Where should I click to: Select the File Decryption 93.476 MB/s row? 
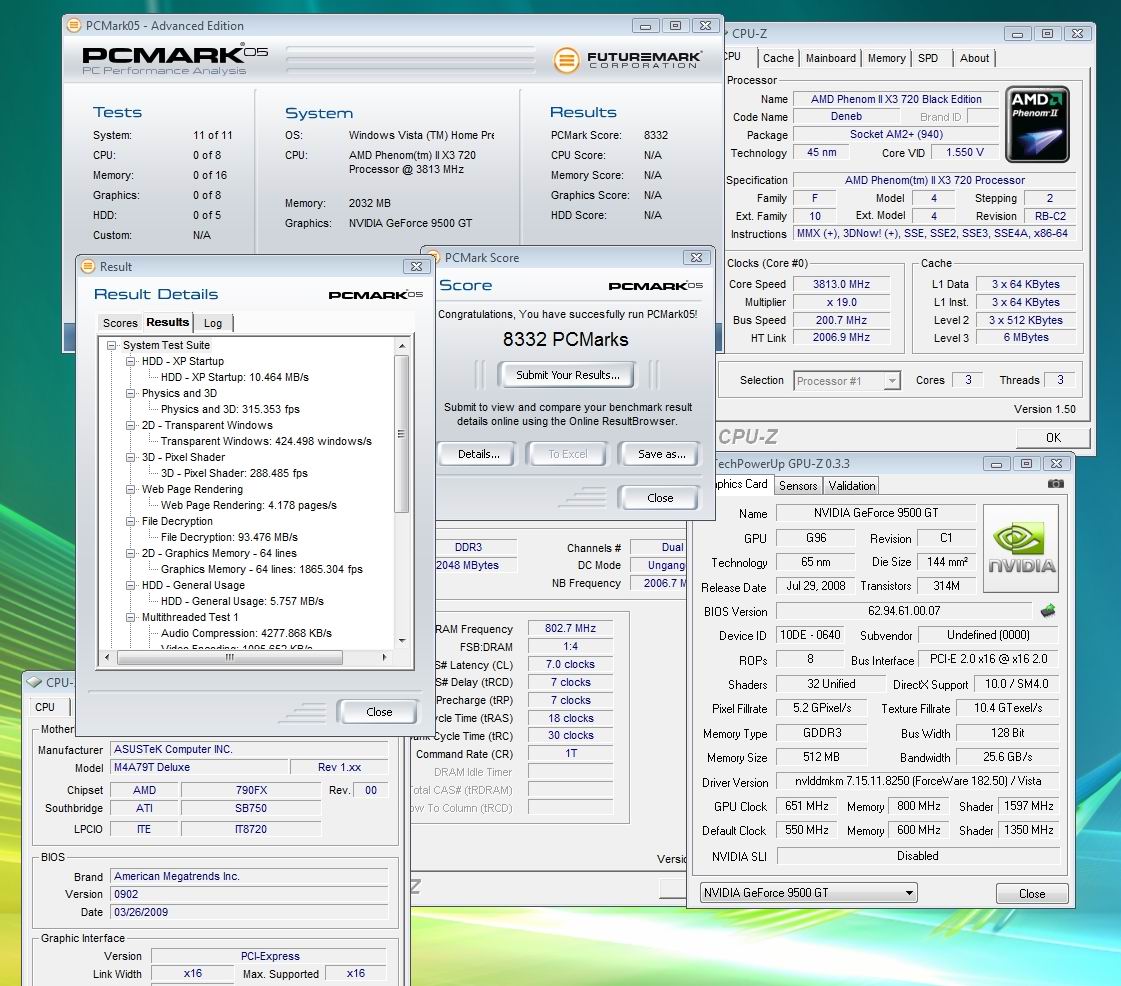coord(229,537)
